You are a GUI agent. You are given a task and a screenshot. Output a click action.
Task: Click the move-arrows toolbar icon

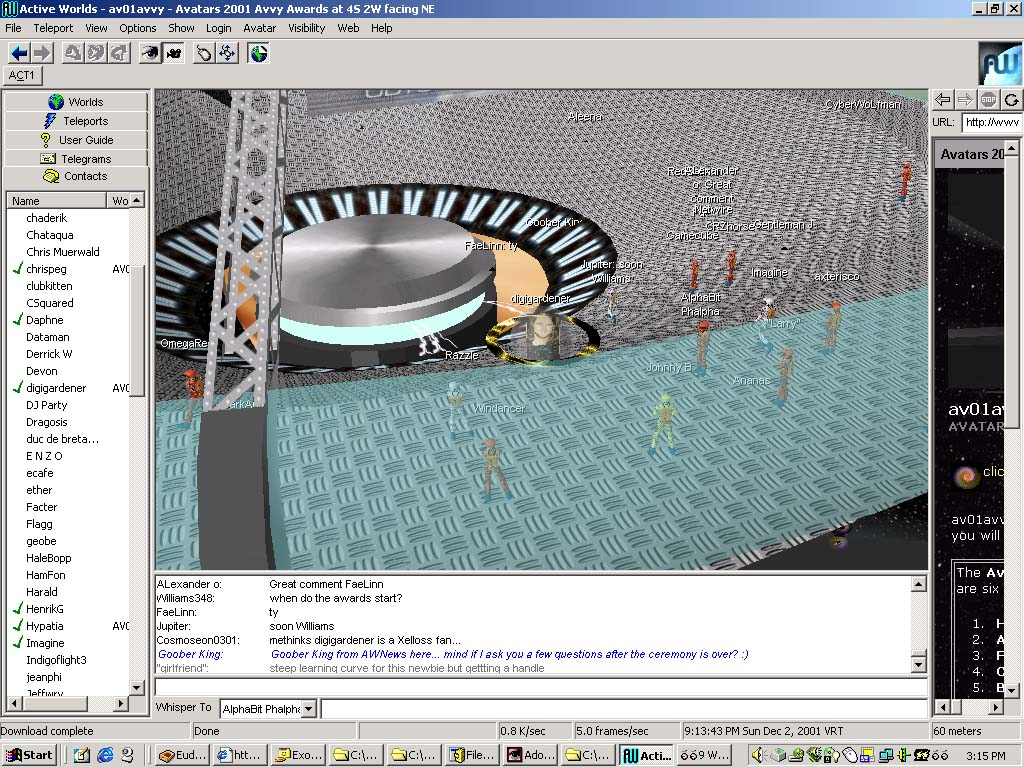coord(227,53)
